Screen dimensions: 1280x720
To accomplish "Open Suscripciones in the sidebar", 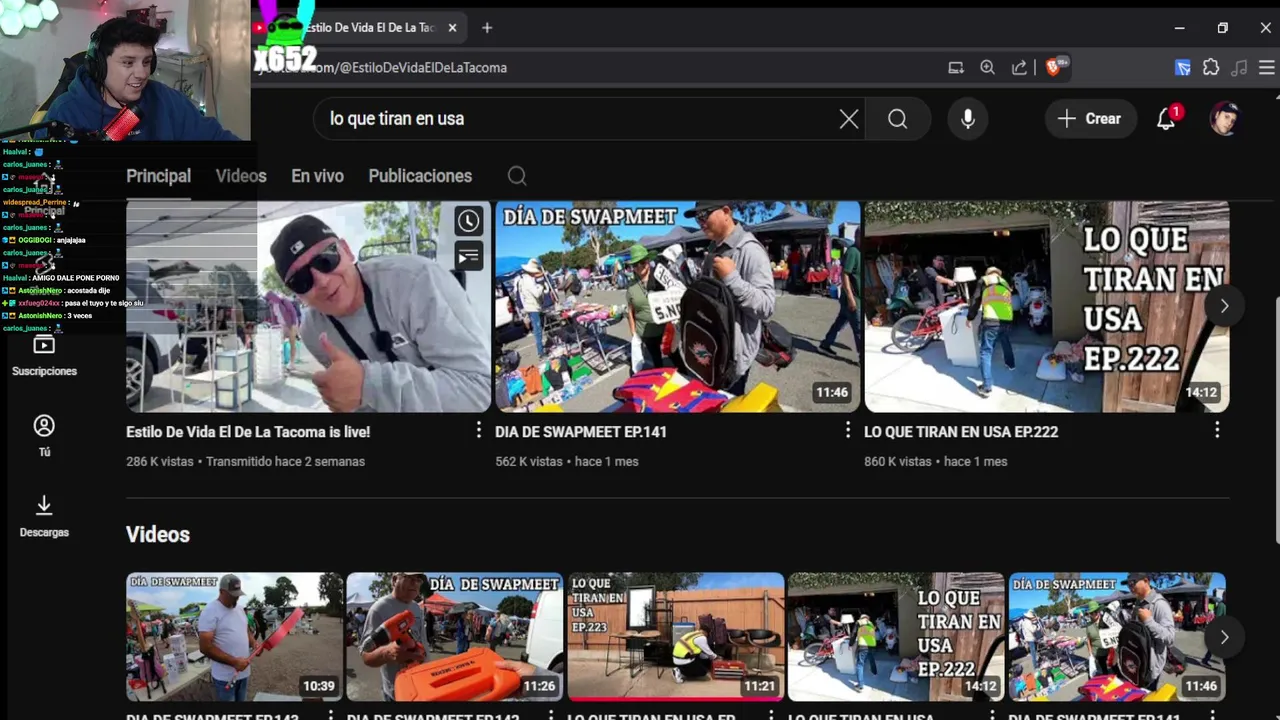I will pos(44,356).
